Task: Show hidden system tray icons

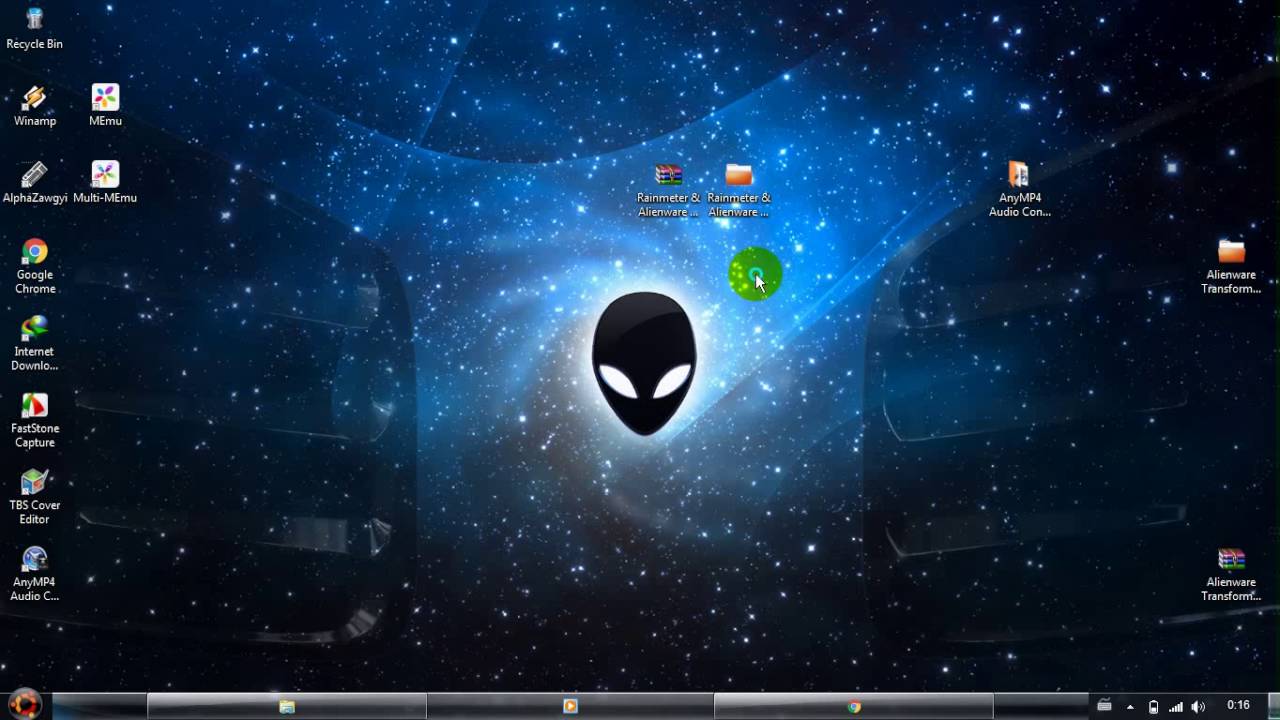Action: coord(1130,707)
